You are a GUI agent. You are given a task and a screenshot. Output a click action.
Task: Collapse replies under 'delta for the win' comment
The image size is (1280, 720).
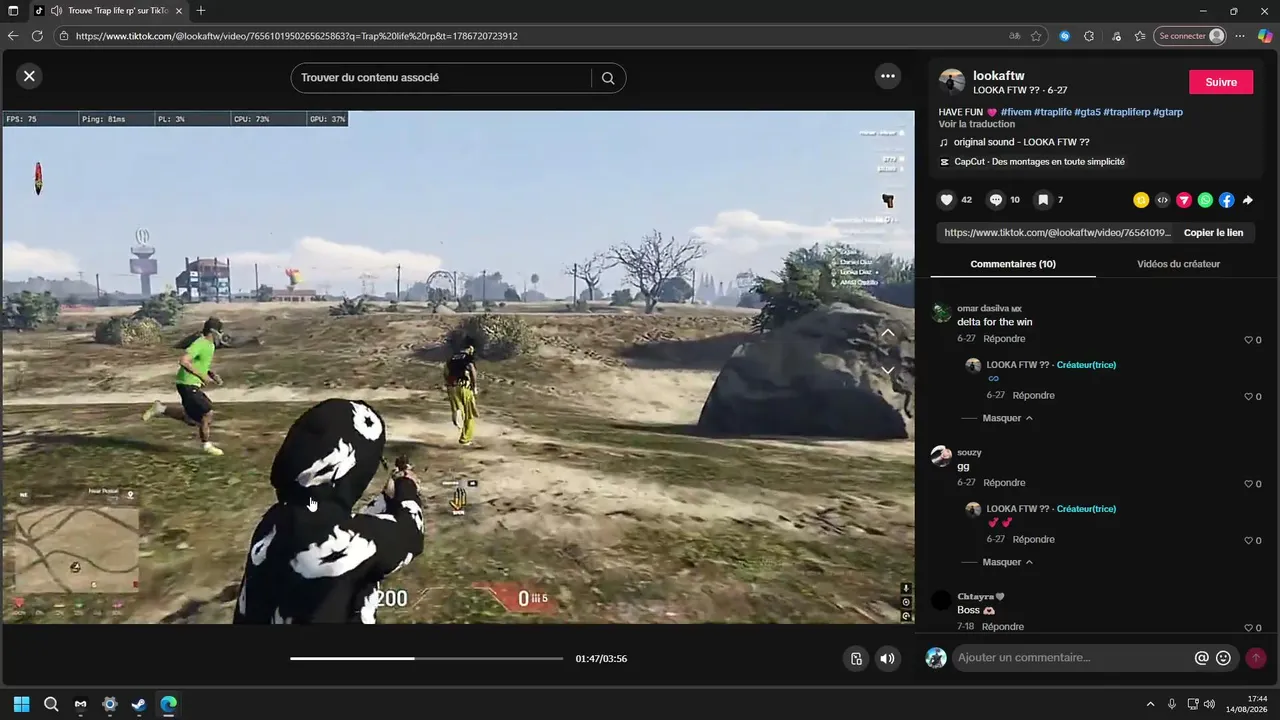1007,418
